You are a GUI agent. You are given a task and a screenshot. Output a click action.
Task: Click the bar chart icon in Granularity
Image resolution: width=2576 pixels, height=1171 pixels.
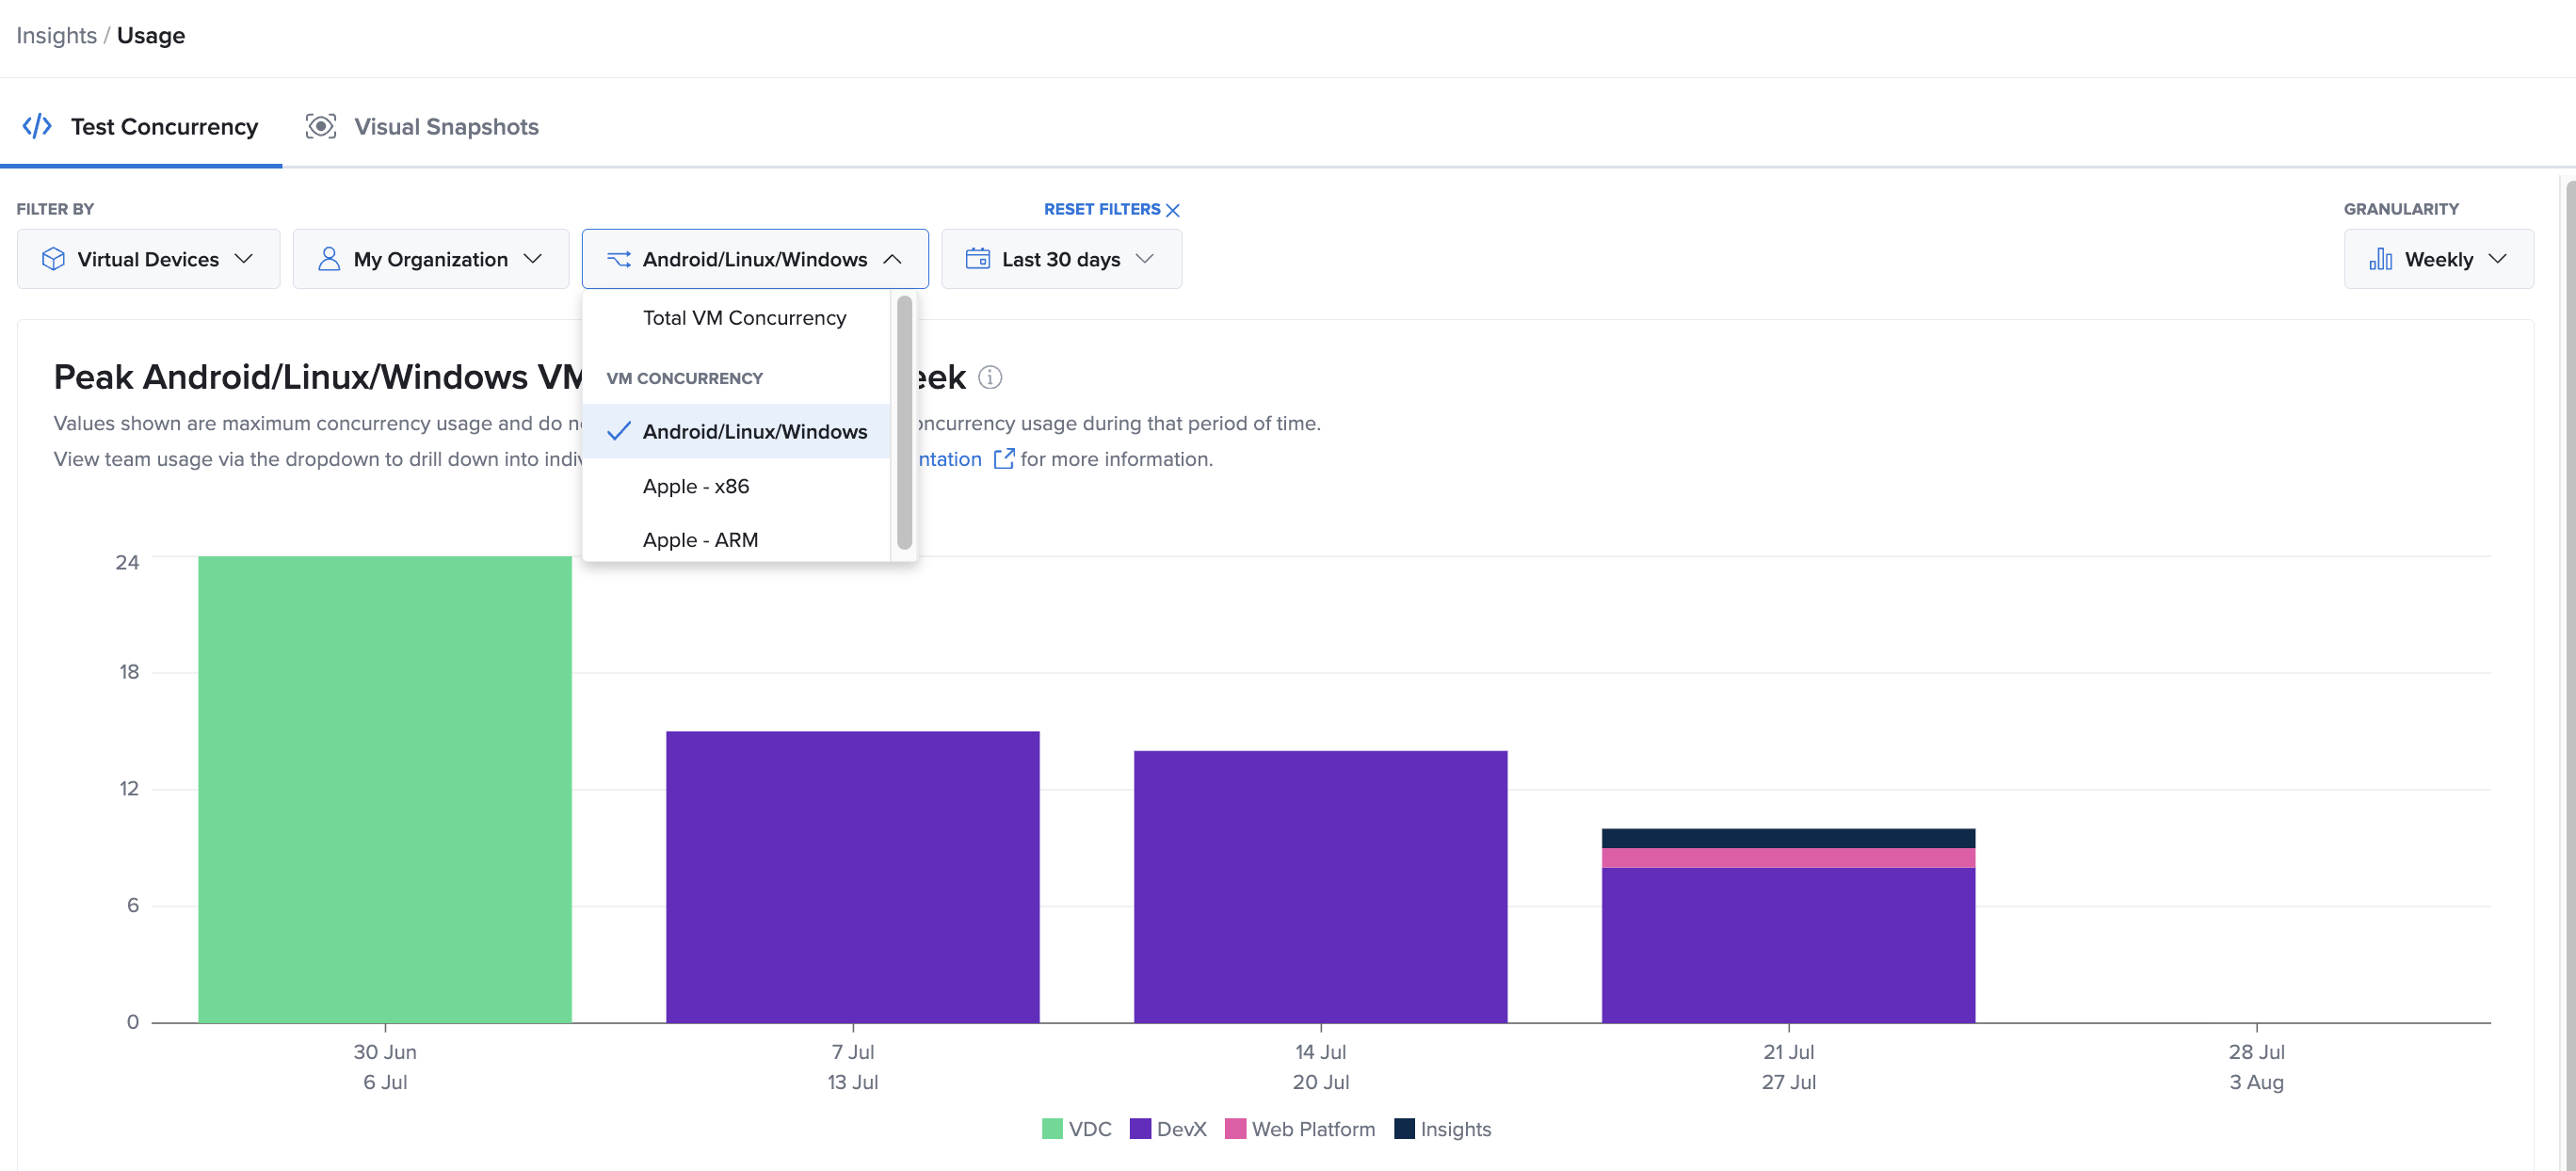tap(2380, 259)
